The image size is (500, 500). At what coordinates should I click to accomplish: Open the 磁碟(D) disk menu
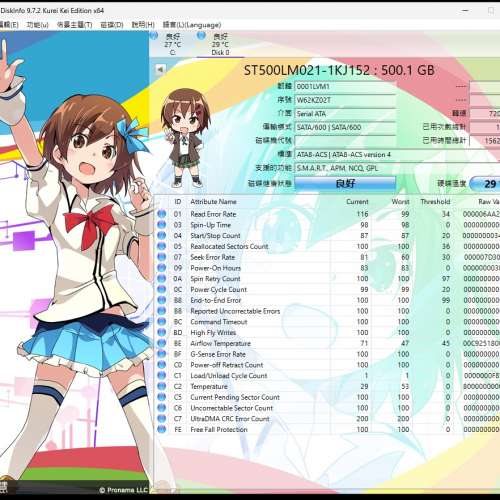[112, 25]
